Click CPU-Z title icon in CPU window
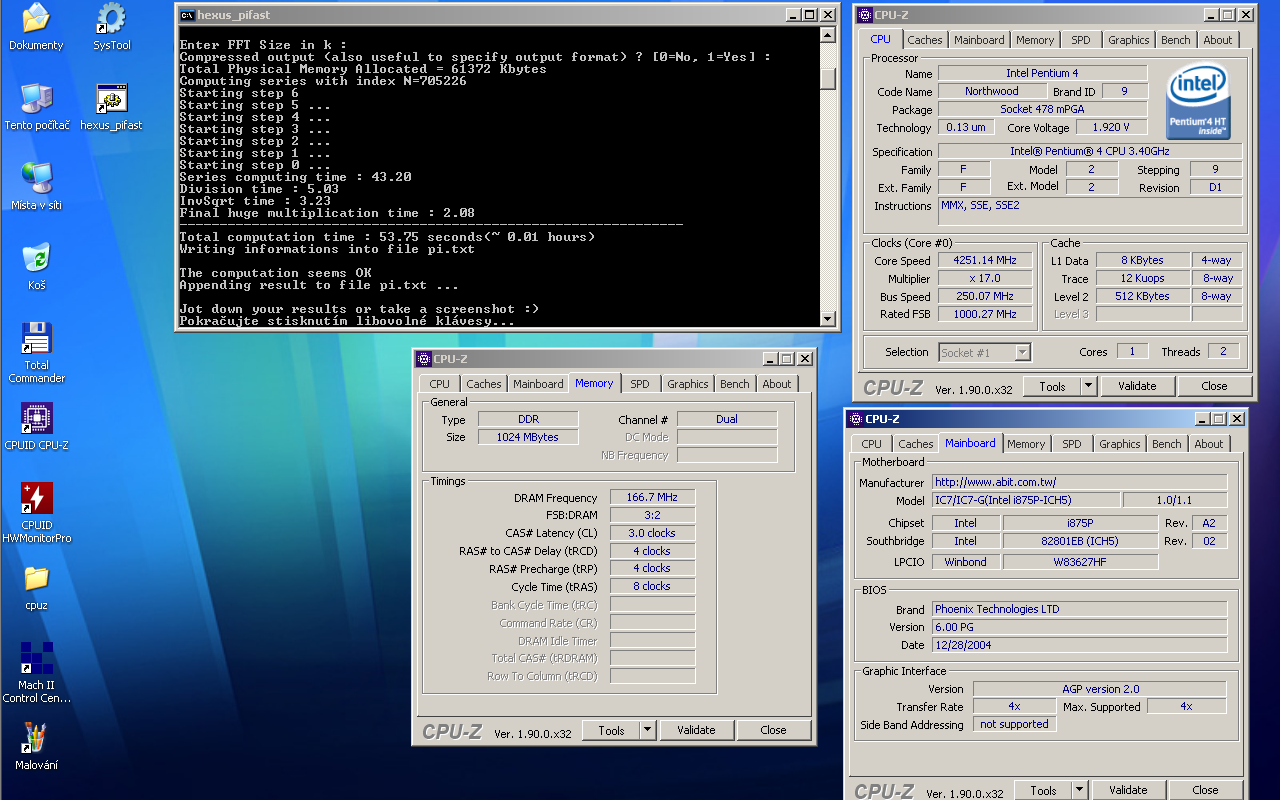The image size is (1280, 800). 865,15
